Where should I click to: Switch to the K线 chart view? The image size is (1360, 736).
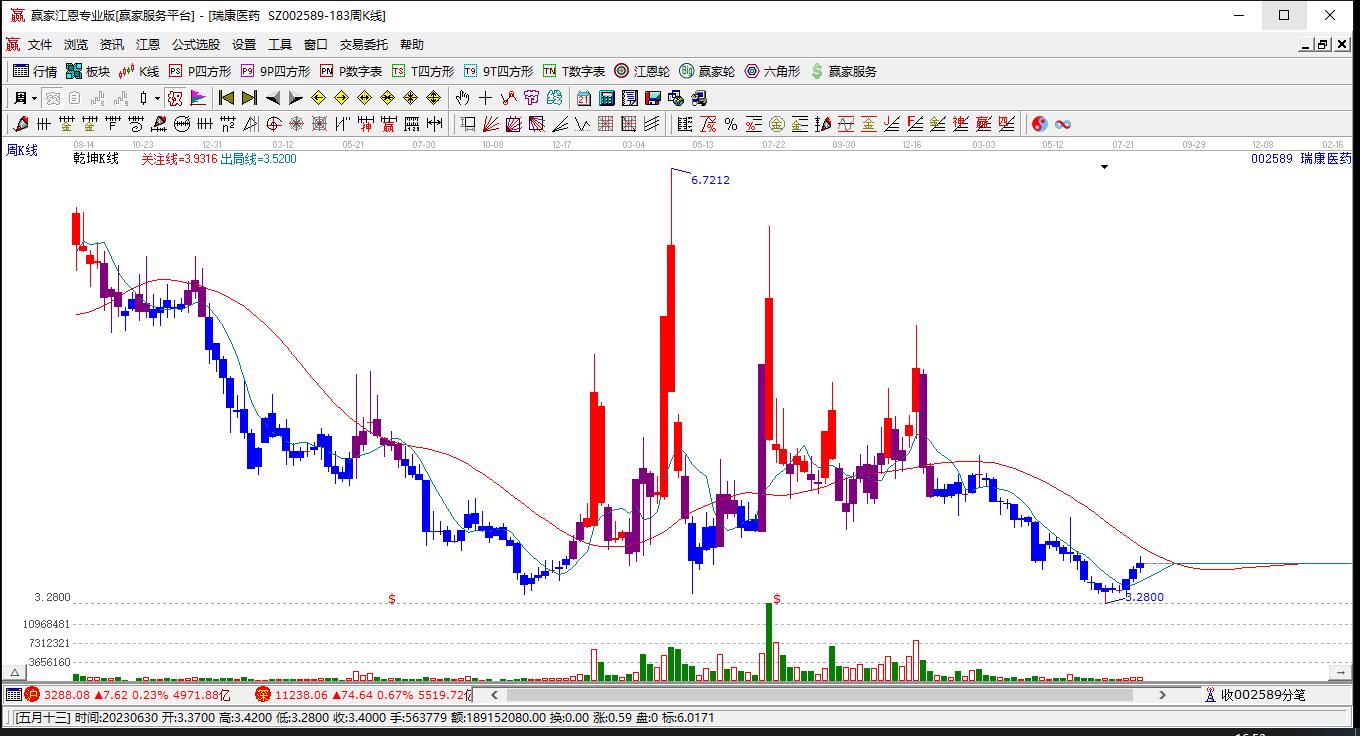pyautogui.click(x=139, y=71)
